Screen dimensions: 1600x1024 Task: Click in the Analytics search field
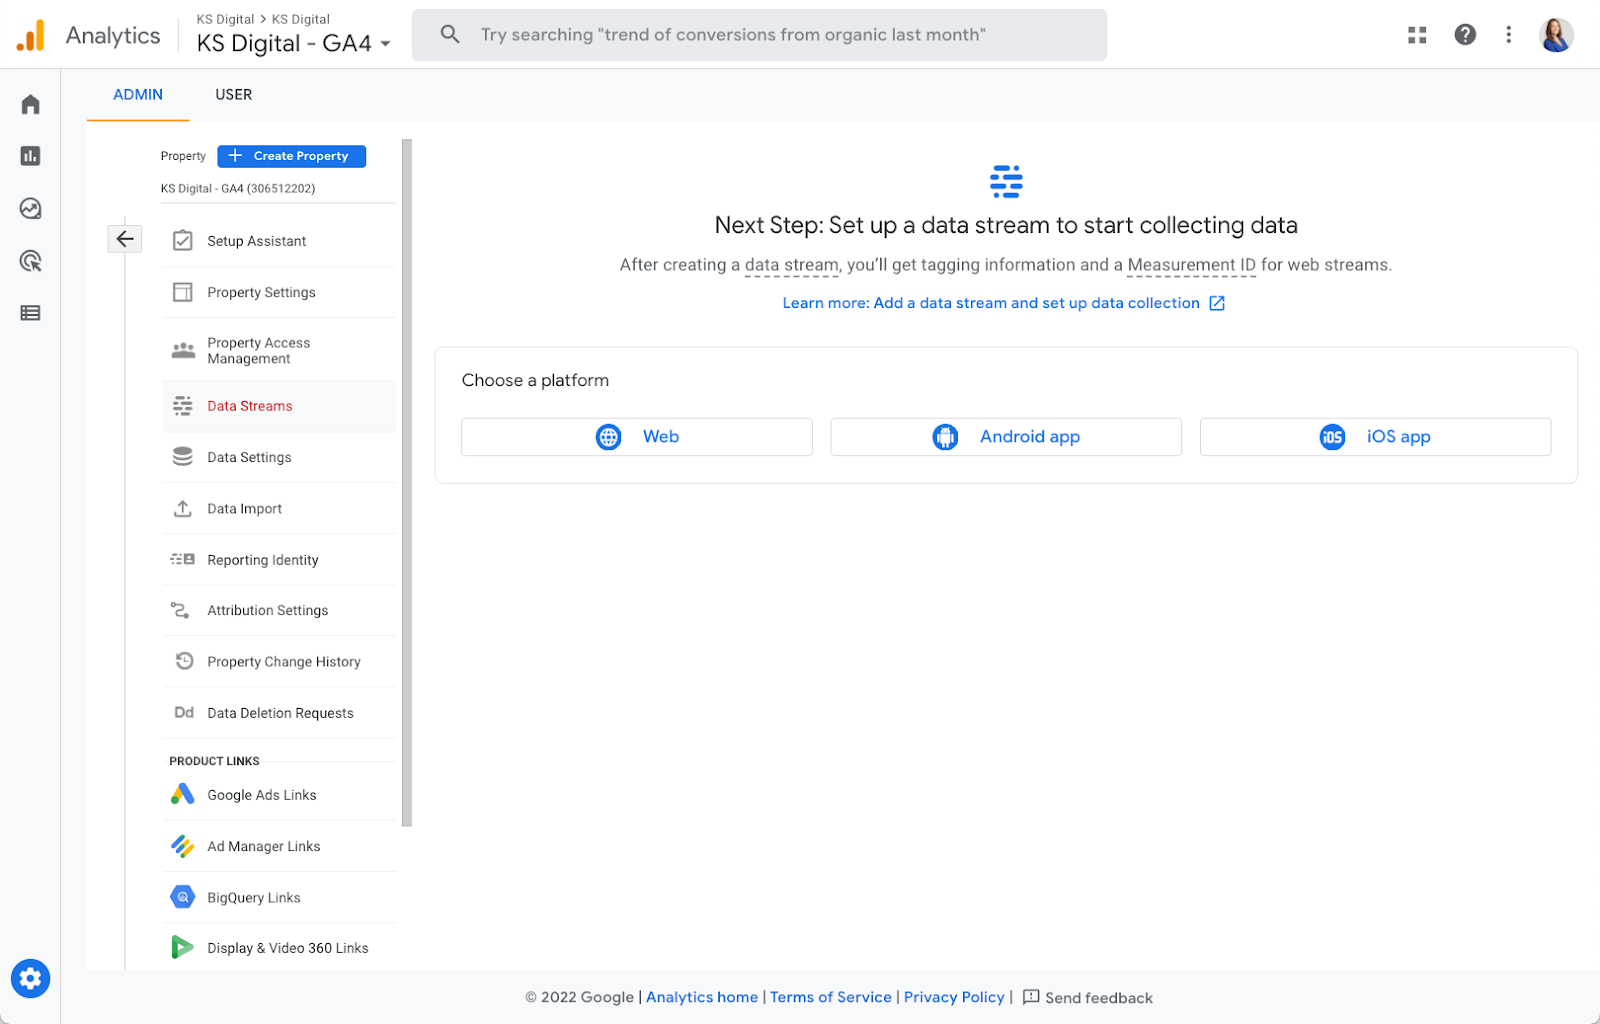pyautogui.click(x=759, y=35)
